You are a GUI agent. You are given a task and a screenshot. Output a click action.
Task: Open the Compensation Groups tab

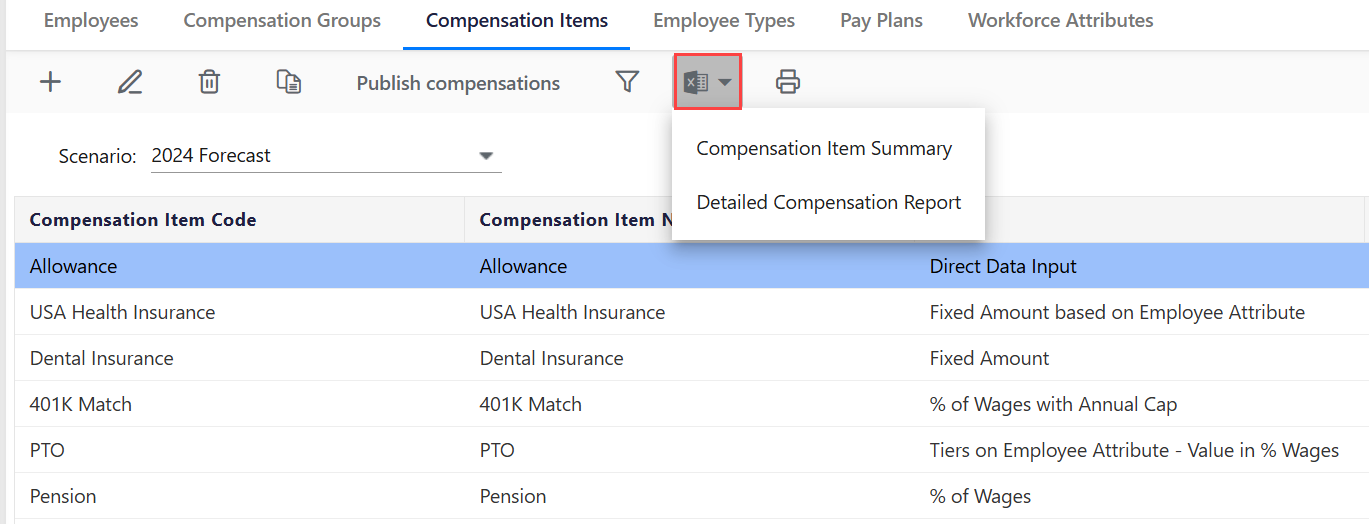tap(282, 21)
